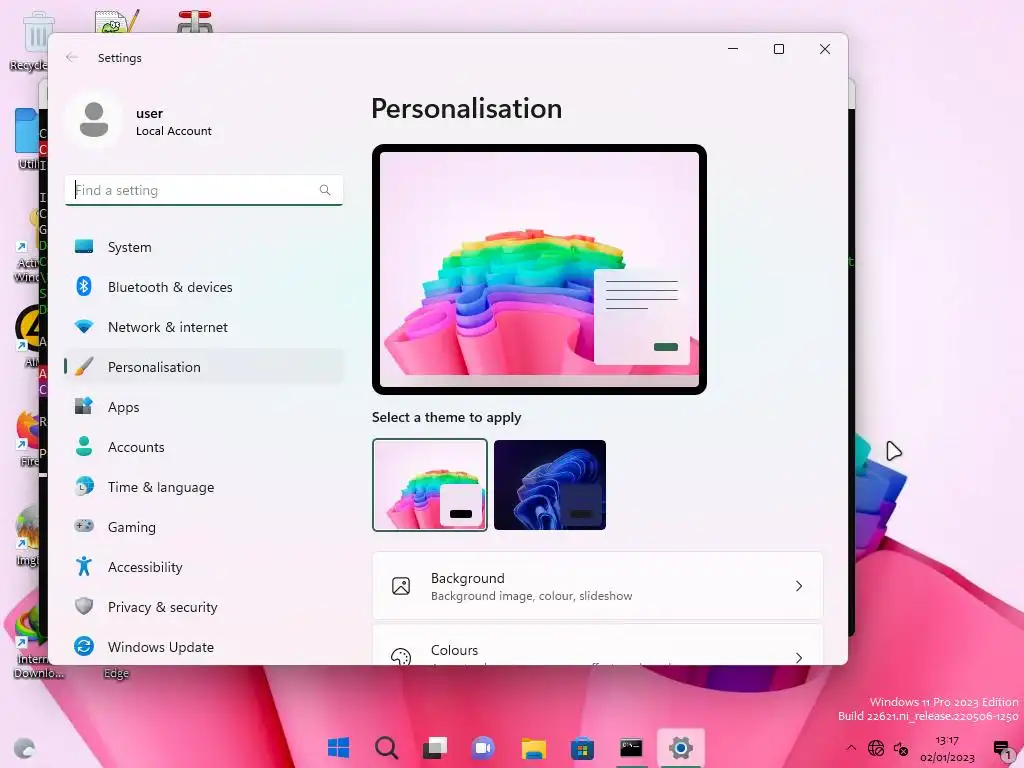This screenshot has height=768, width=1024.
Task: Click the Background image icon
Action: click(401, 586)
